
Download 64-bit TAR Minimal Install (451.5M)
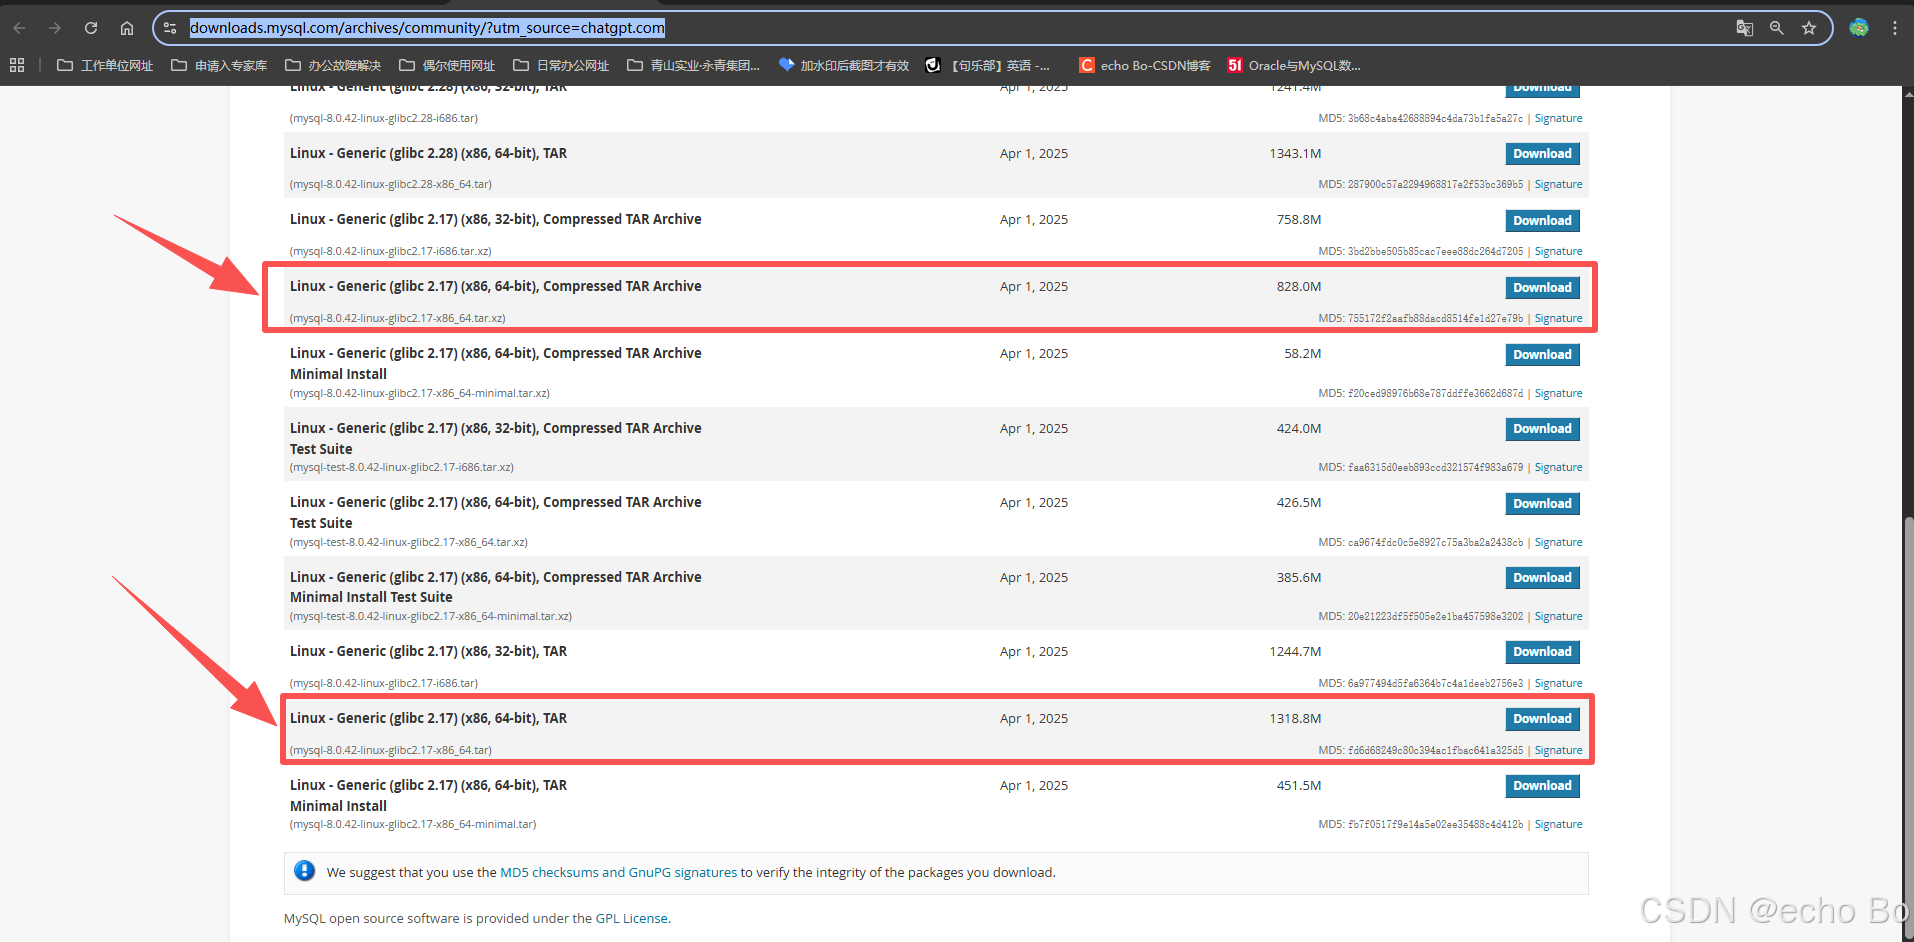[x=1542, y=786]
